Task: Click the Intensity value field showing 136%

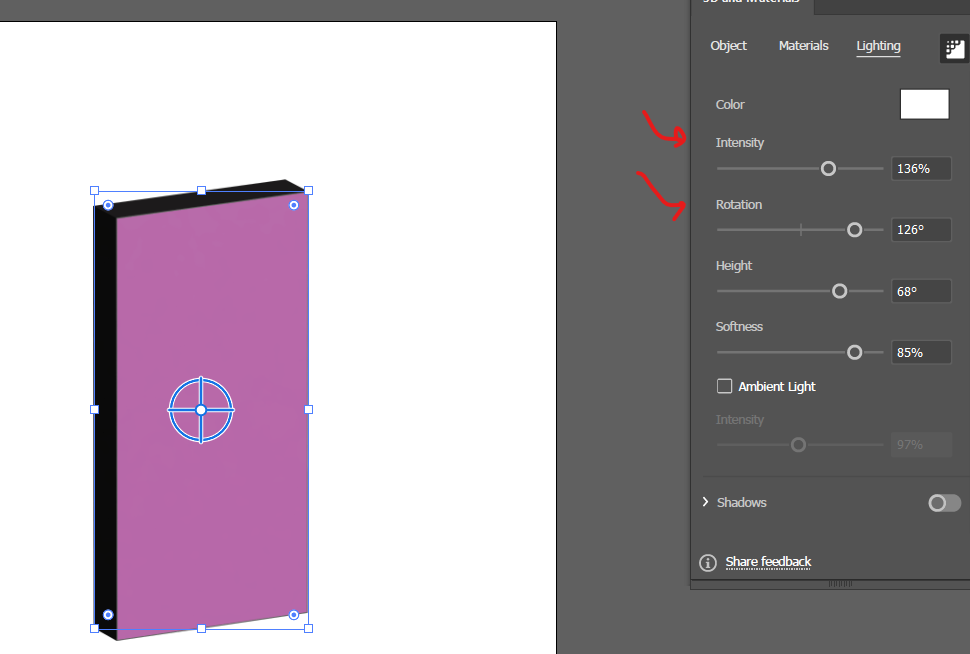Action: click(920, 168)
